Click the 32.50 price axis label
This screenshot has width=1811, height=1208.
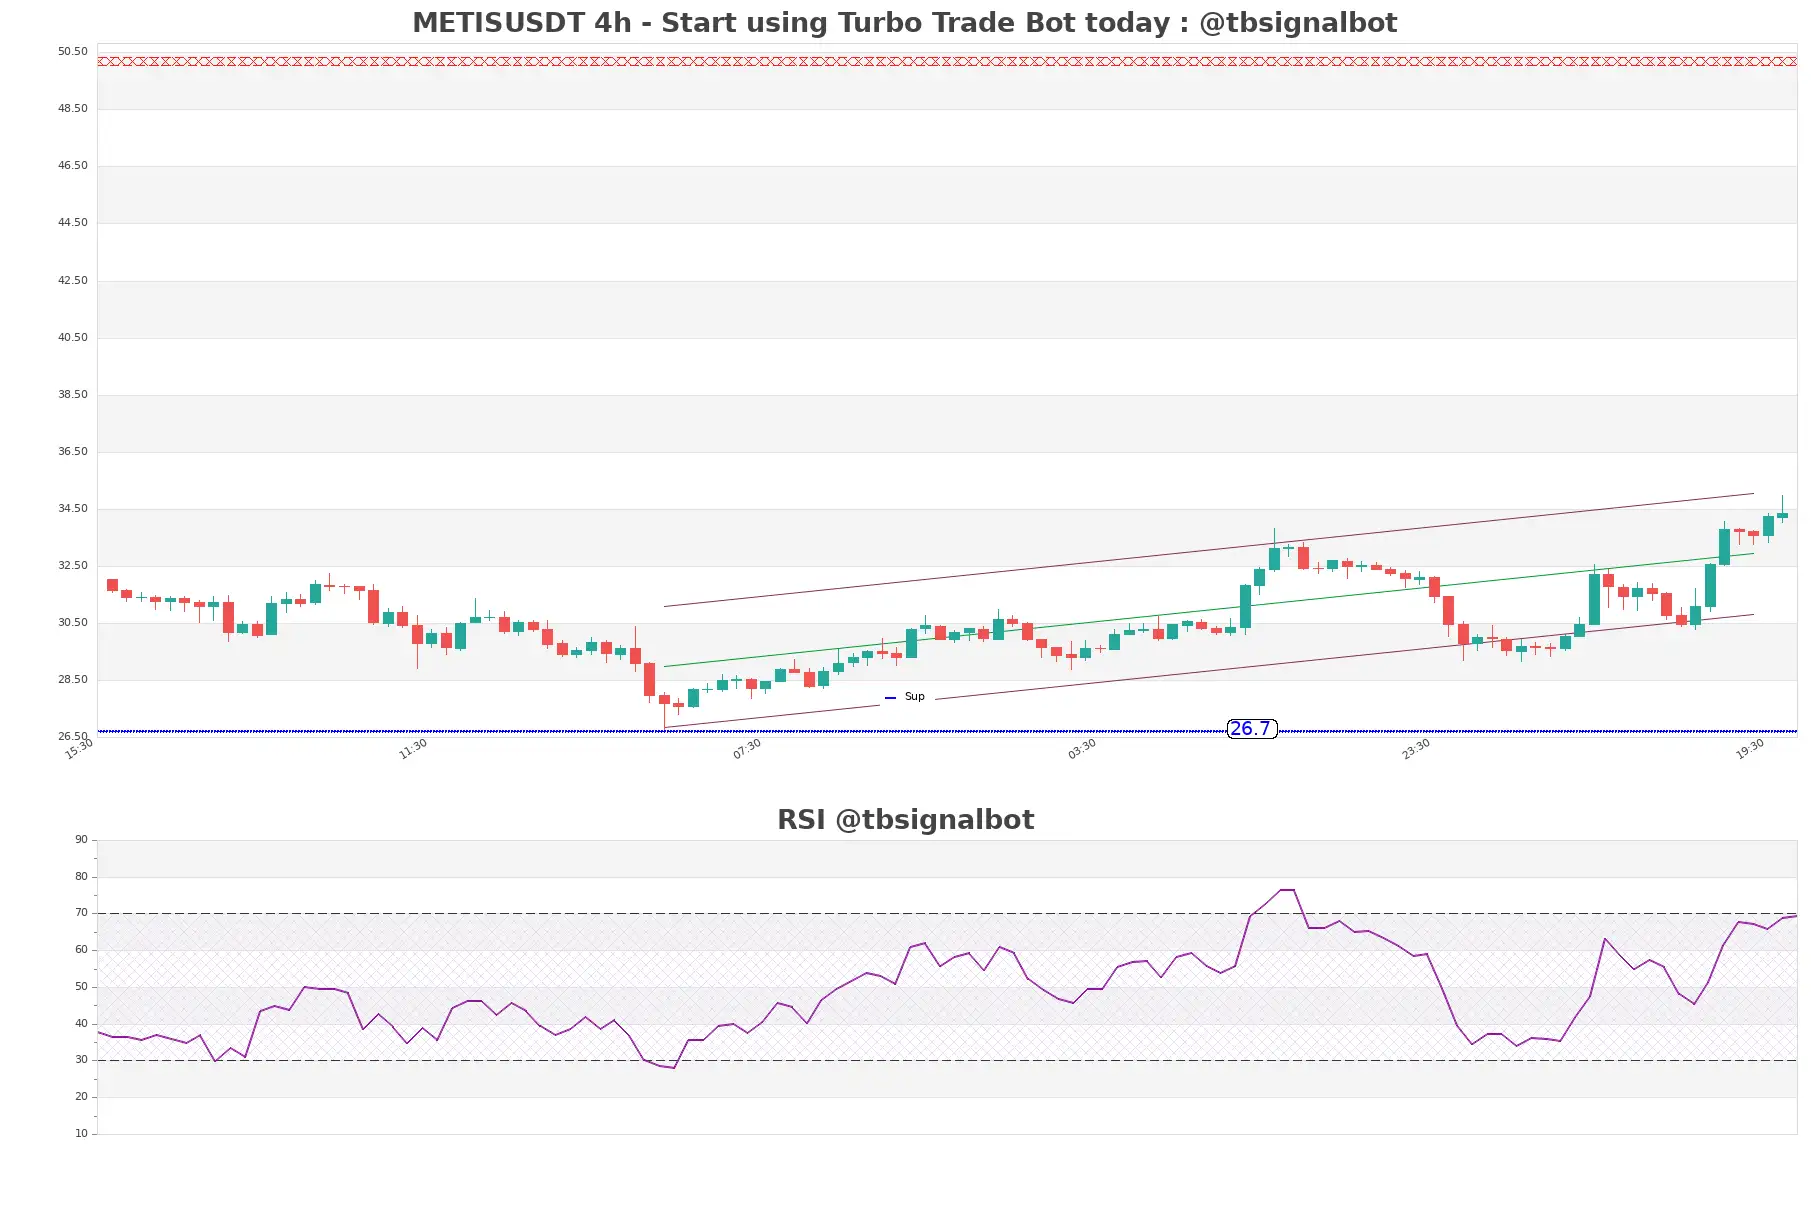(72, 565)
